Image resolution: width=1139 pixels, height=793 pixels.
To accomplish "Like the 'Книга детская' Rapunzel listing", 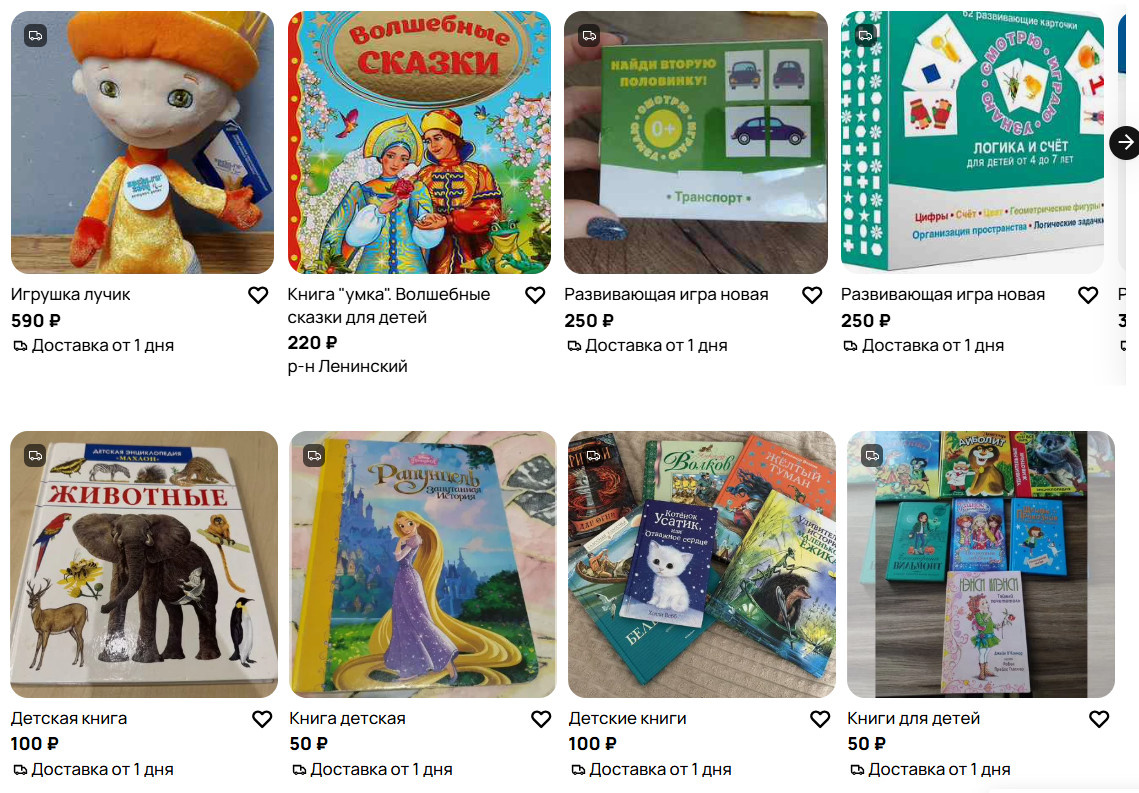I will coord(540,719).
